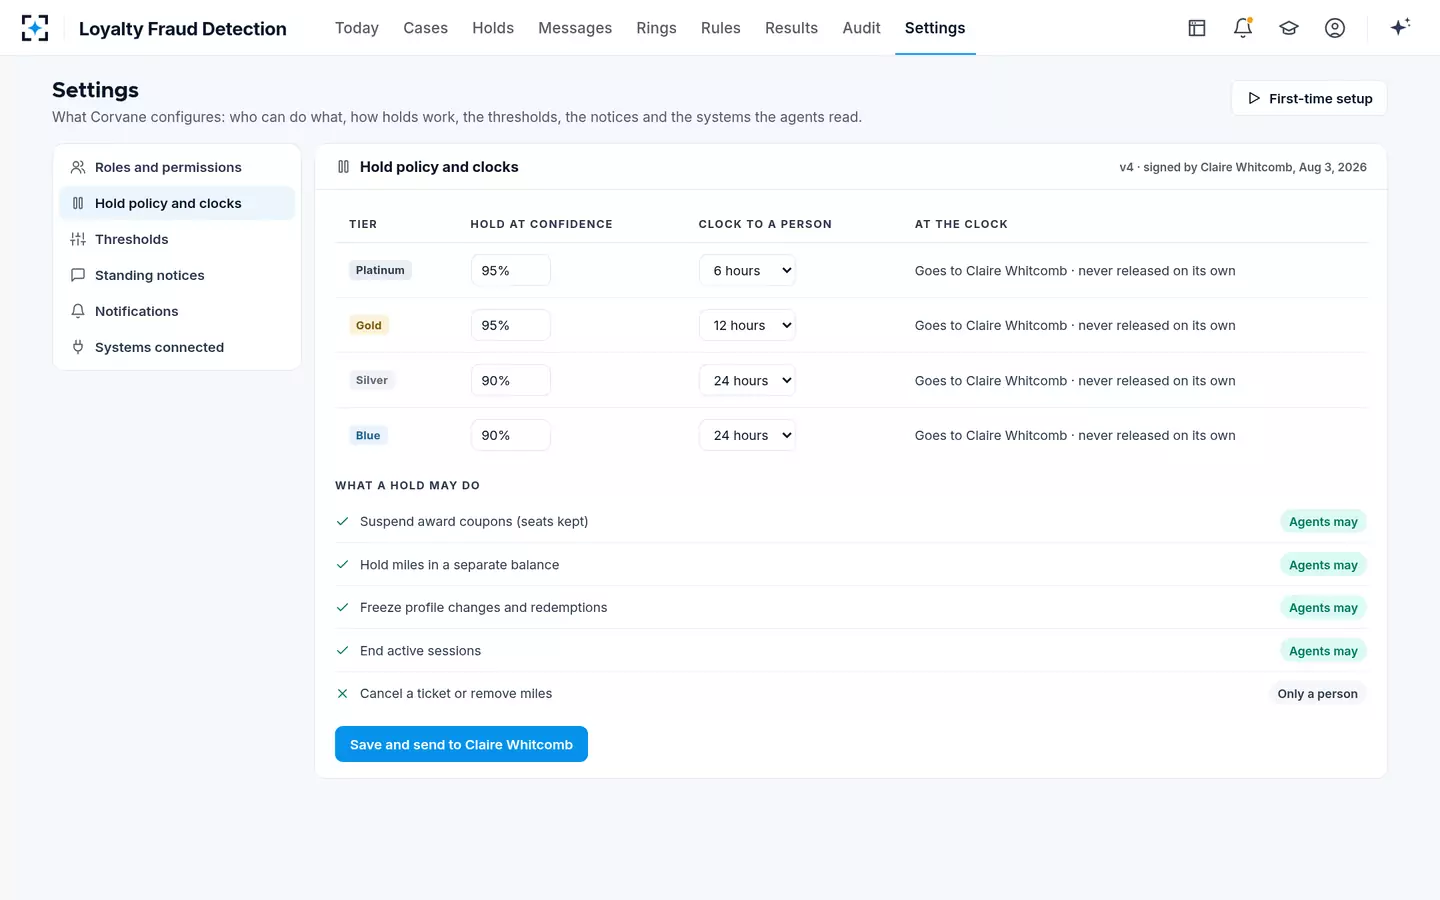Open Platinum clock dropdown showing 6 hours
The height and width of the screenshot is (900, 1440).
pyautogui.click(x=747, y=270)
